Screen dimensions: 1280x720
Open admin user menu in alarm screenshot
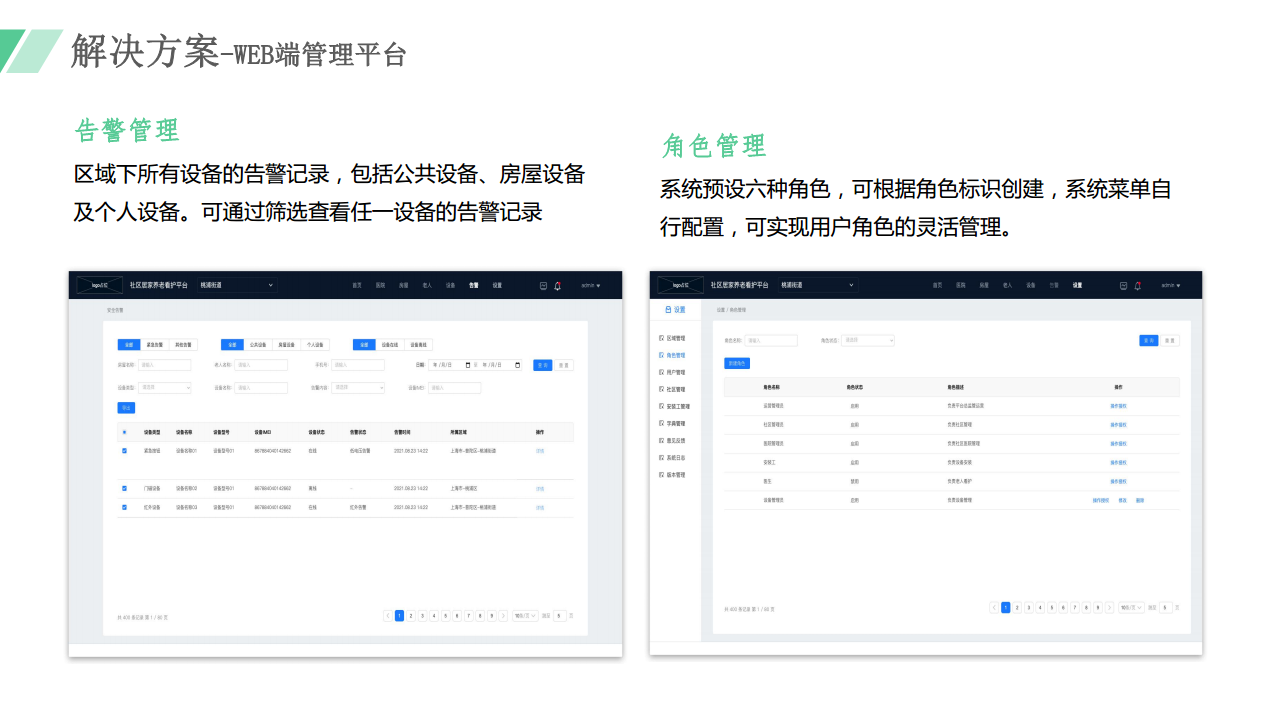coord(591,285)
